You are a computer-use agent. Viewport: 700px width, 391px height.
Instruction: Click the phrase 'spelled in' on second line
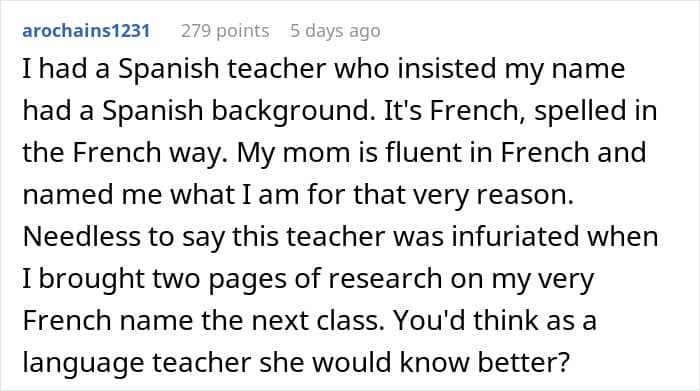[596, 111]
